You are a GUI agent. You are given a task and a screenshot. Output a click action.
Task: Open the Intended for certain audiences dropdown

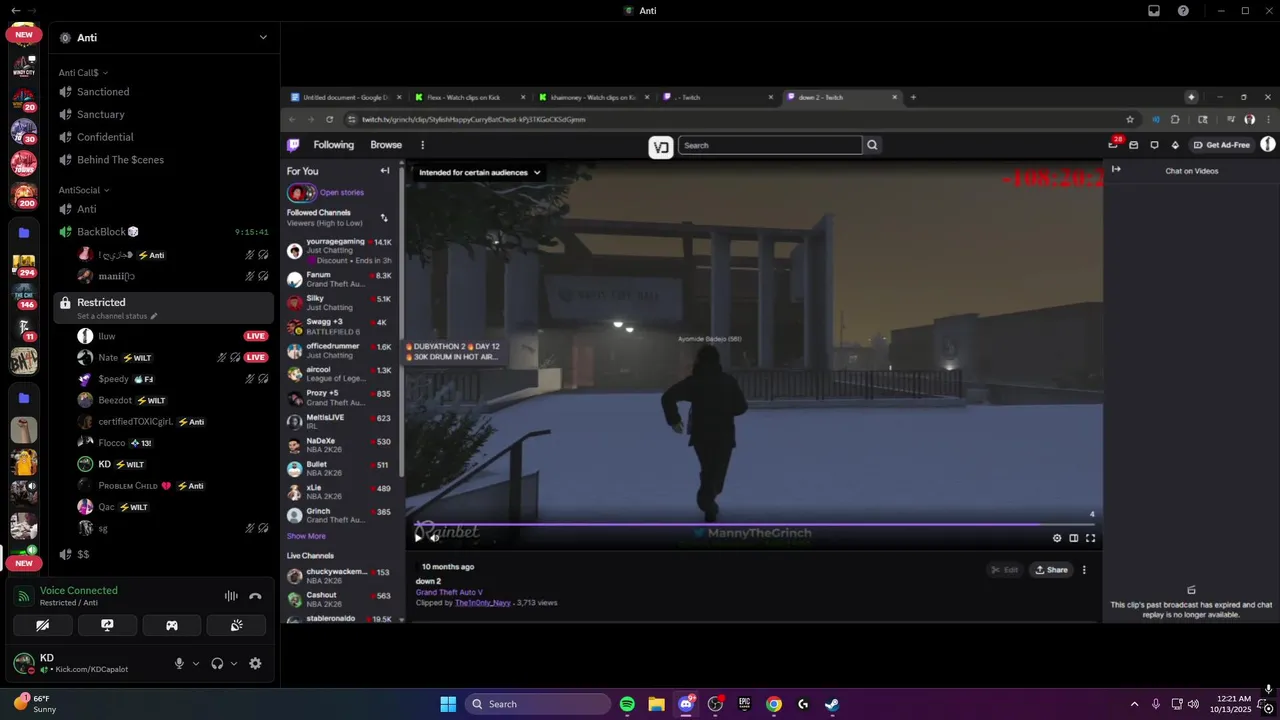click(480, 173)
